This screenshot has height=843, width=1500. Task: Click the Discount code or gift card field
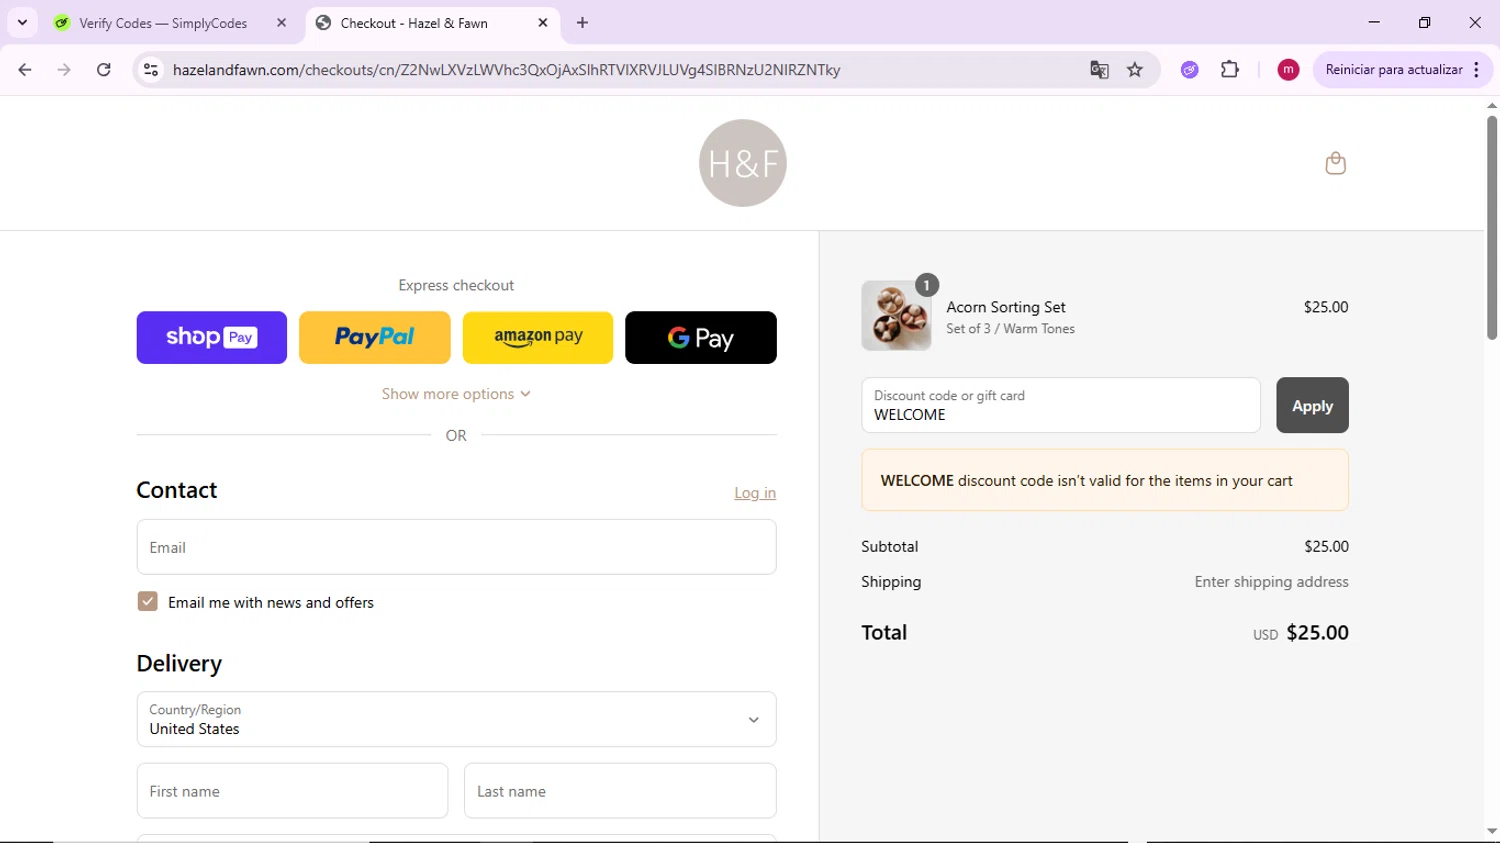[x=1061, y=405]
